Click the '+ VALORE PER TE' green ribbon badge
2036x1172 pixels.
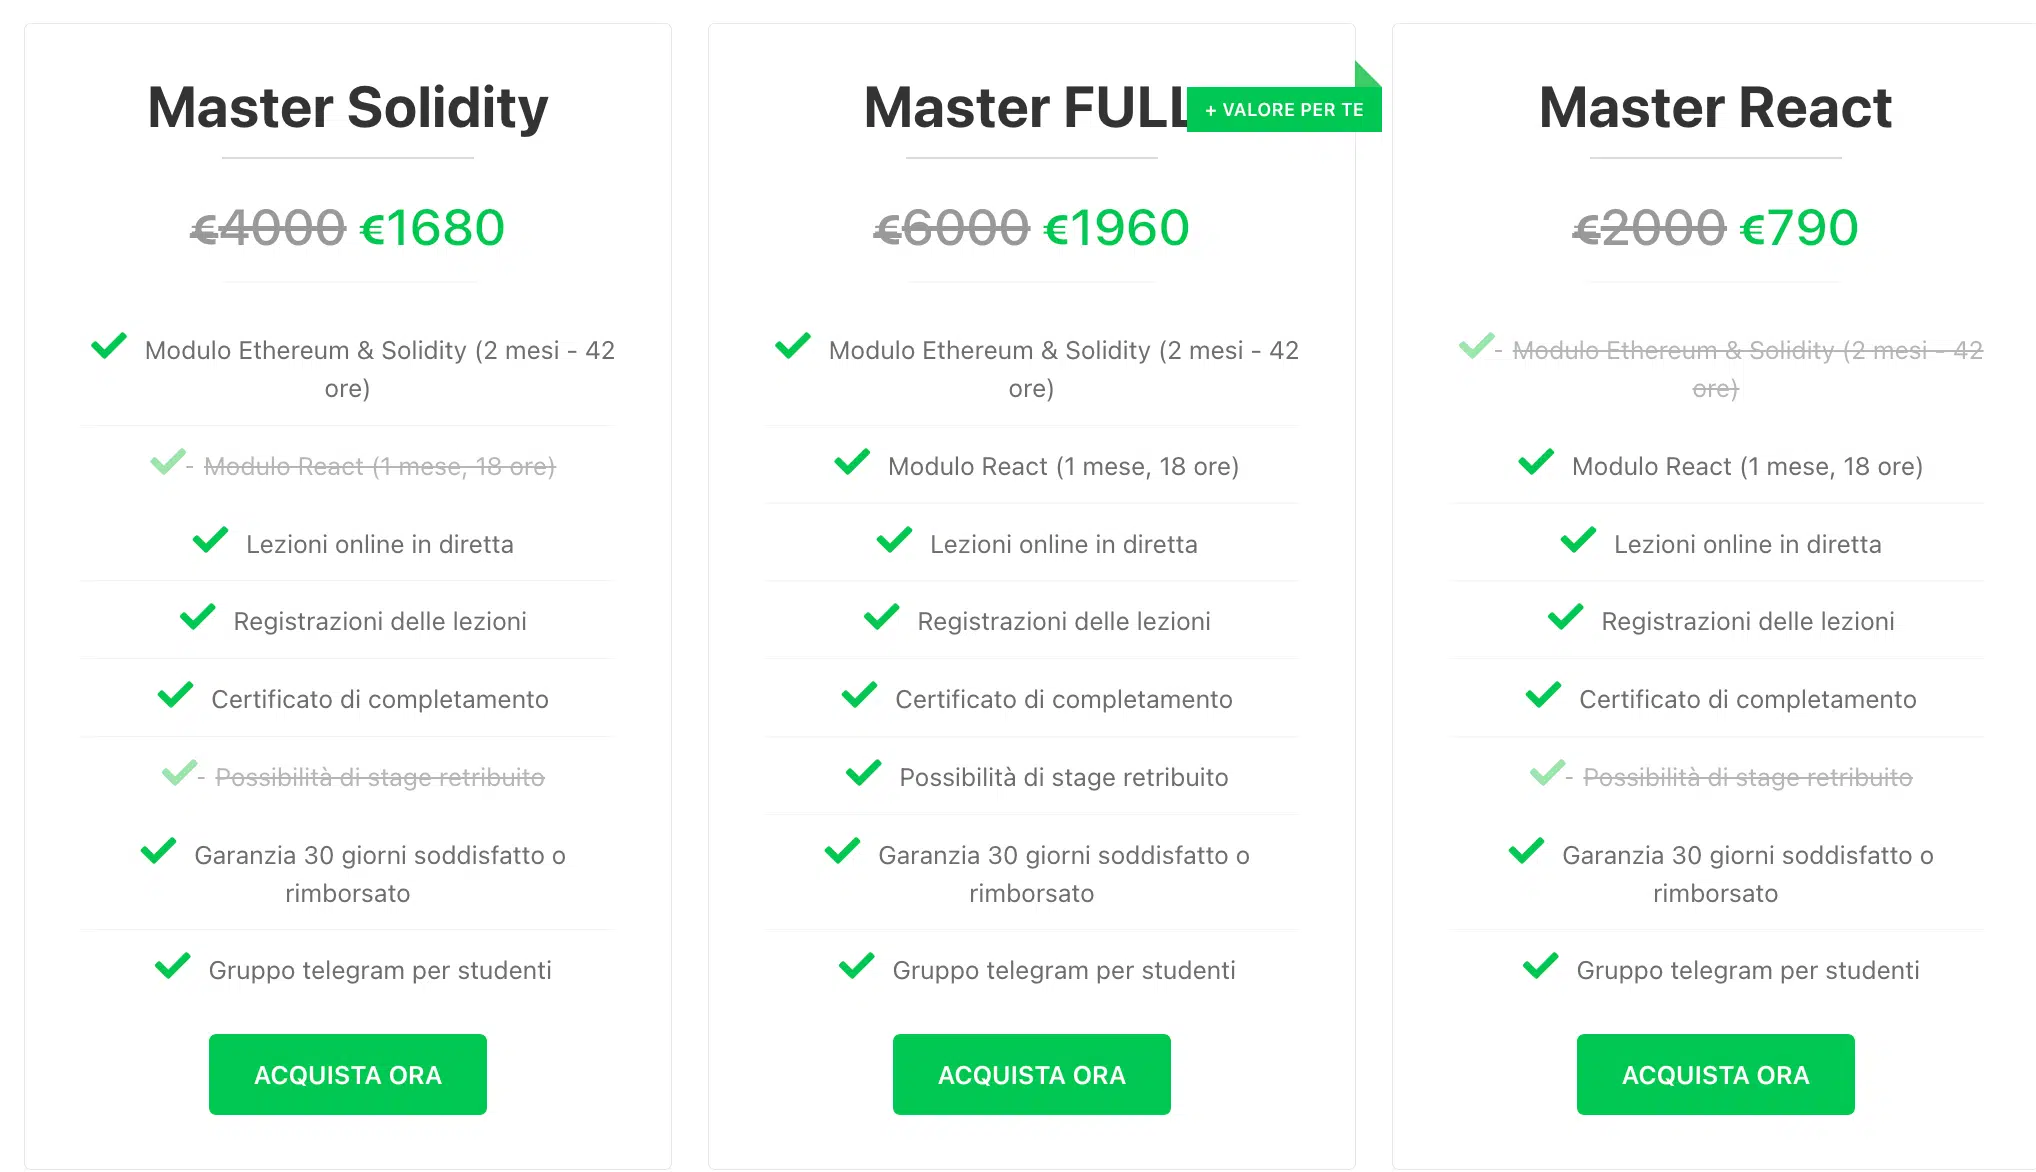1284,110
